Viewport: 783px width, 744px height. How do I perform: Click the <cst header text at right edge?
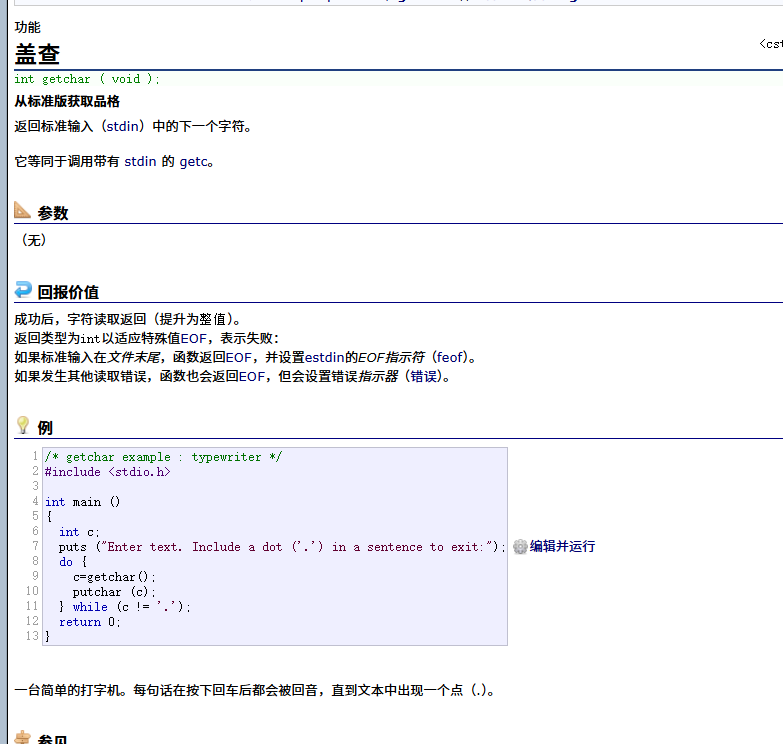pos(771,44)
